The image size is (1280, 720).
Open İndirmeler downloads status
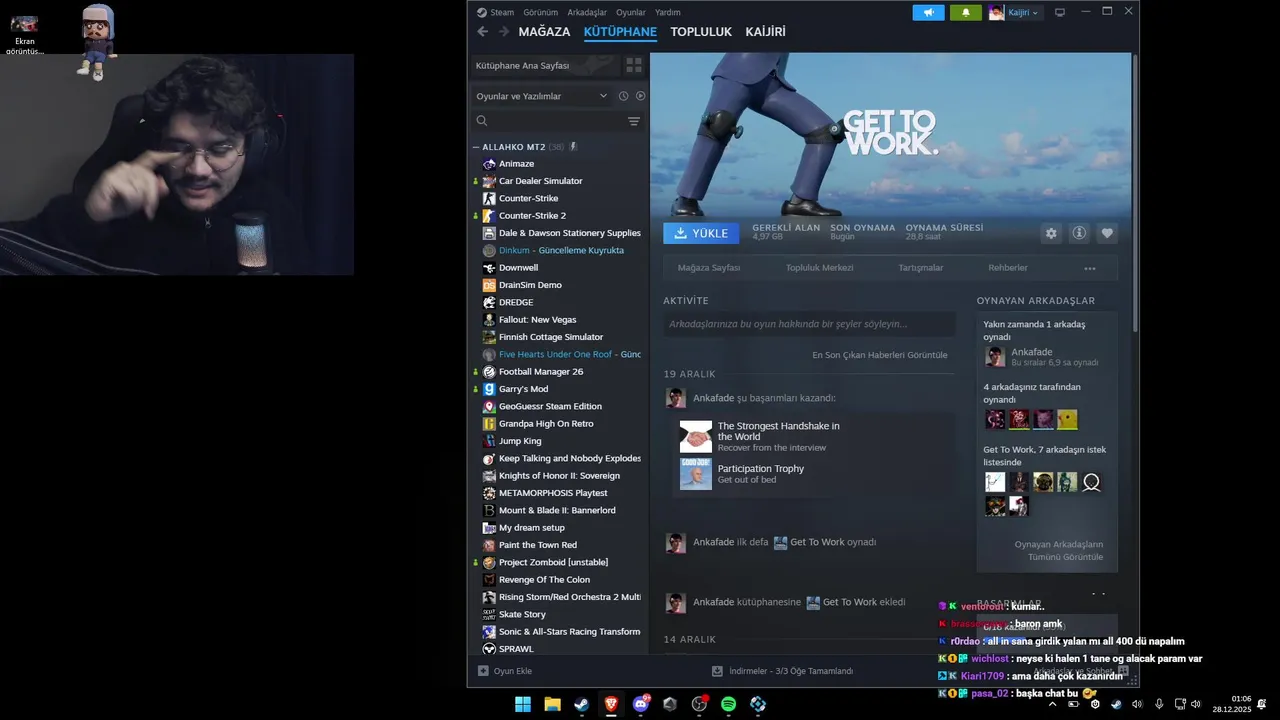pyautogui.click(x=782, y=671)
